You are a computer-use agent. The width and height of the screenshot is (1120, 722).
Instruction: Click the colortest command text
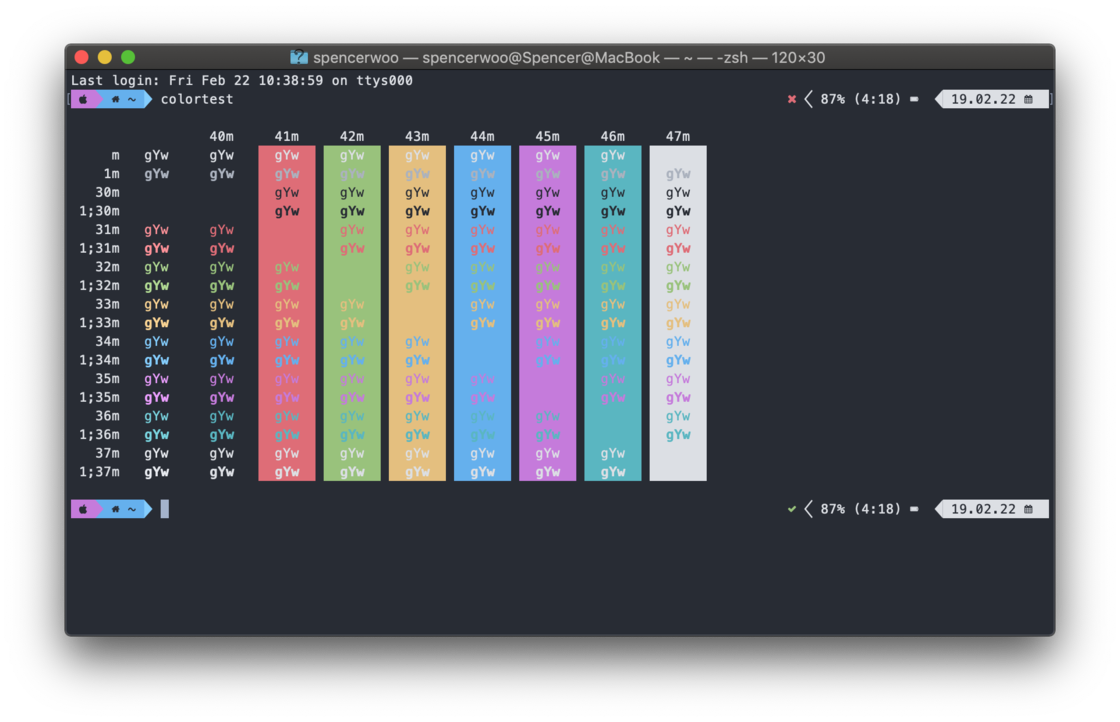(196, 99)
